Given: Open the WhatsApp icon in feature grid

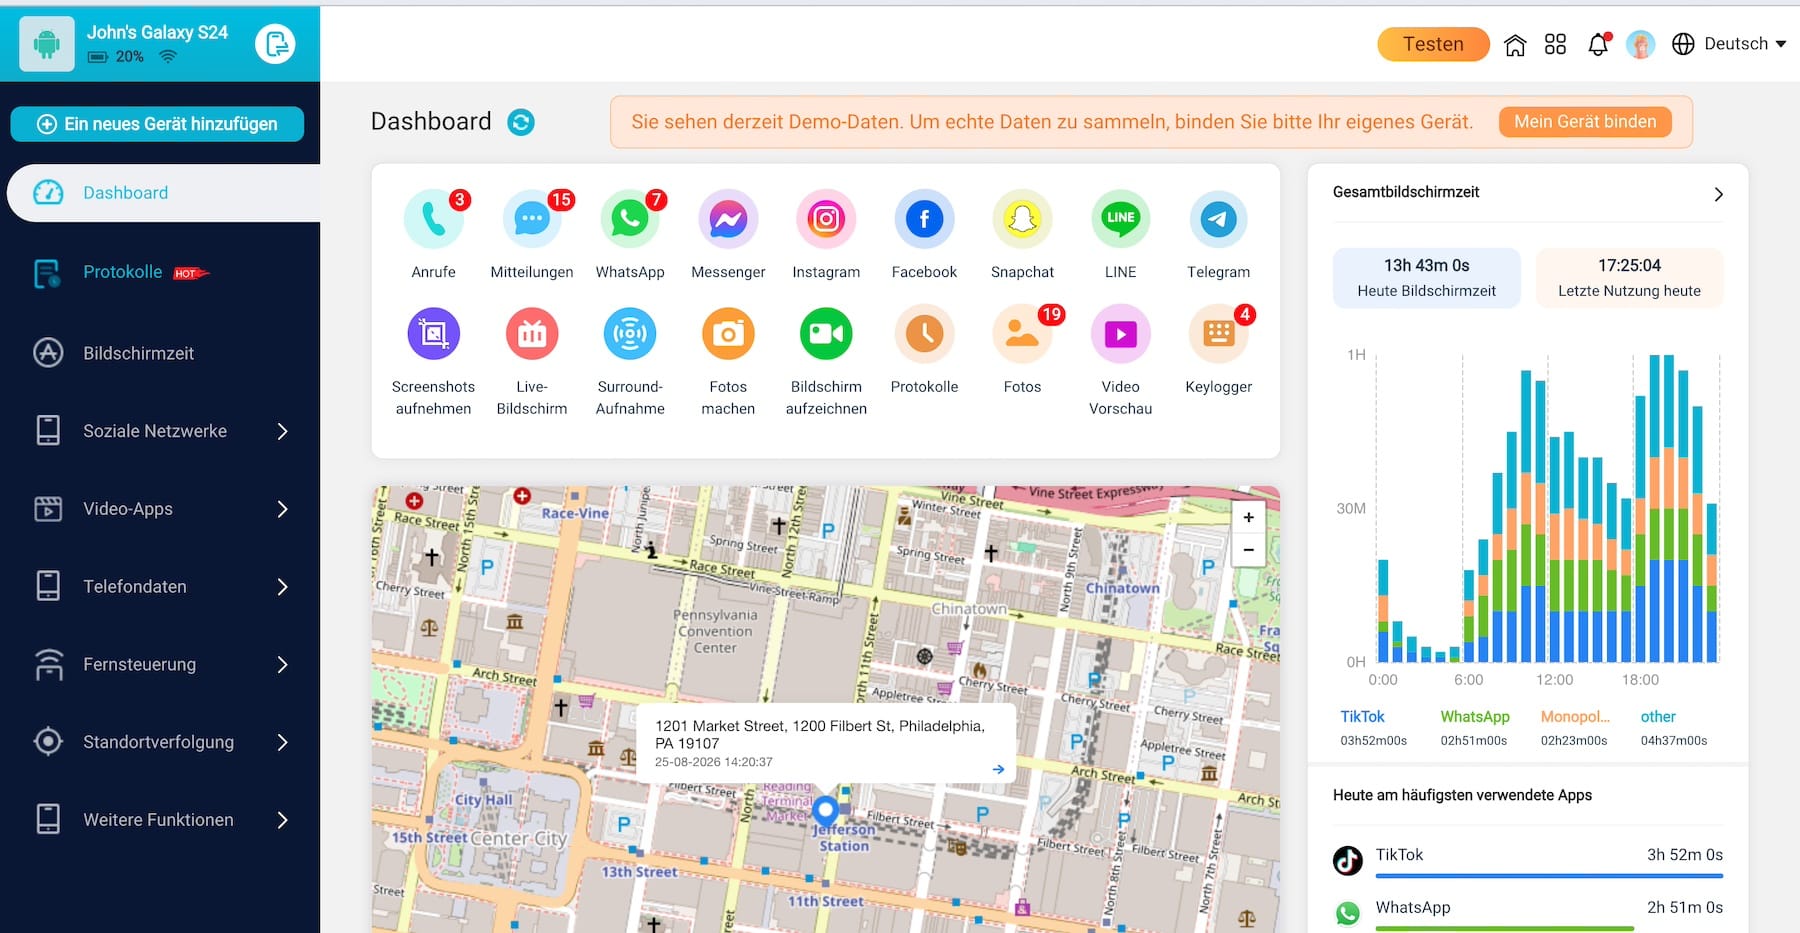Looking at the screenshot, I should point(630,219).
